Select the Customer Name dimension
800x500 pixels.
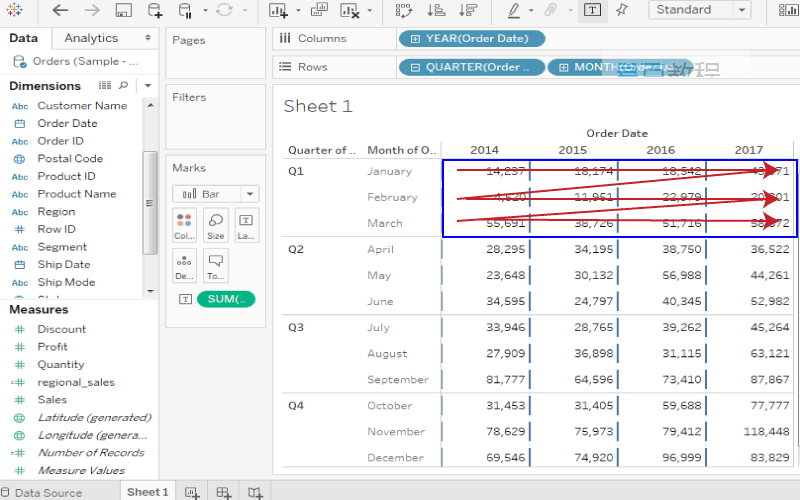82,106
